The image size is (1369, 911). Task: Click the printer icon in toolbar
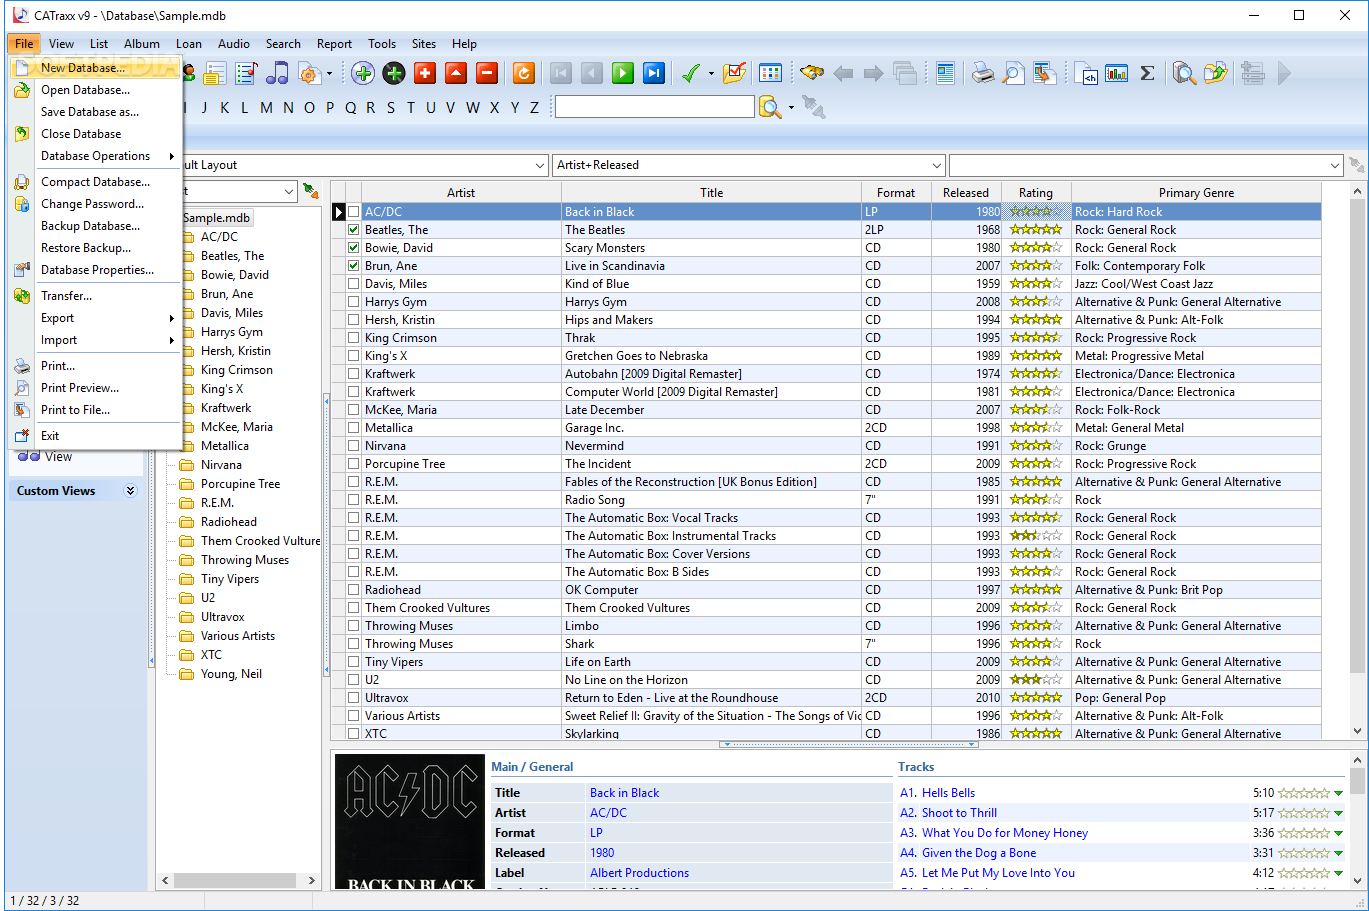(983, 73)
